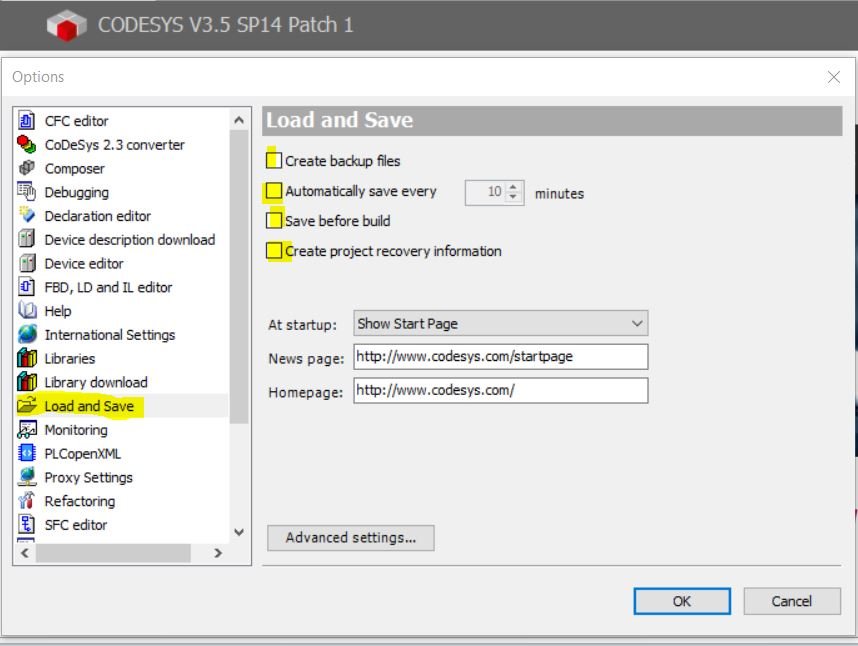Viewport: 858px width, 646px height.
Task: Enable Create project recovery information
Action: click(x=274, y=251)
